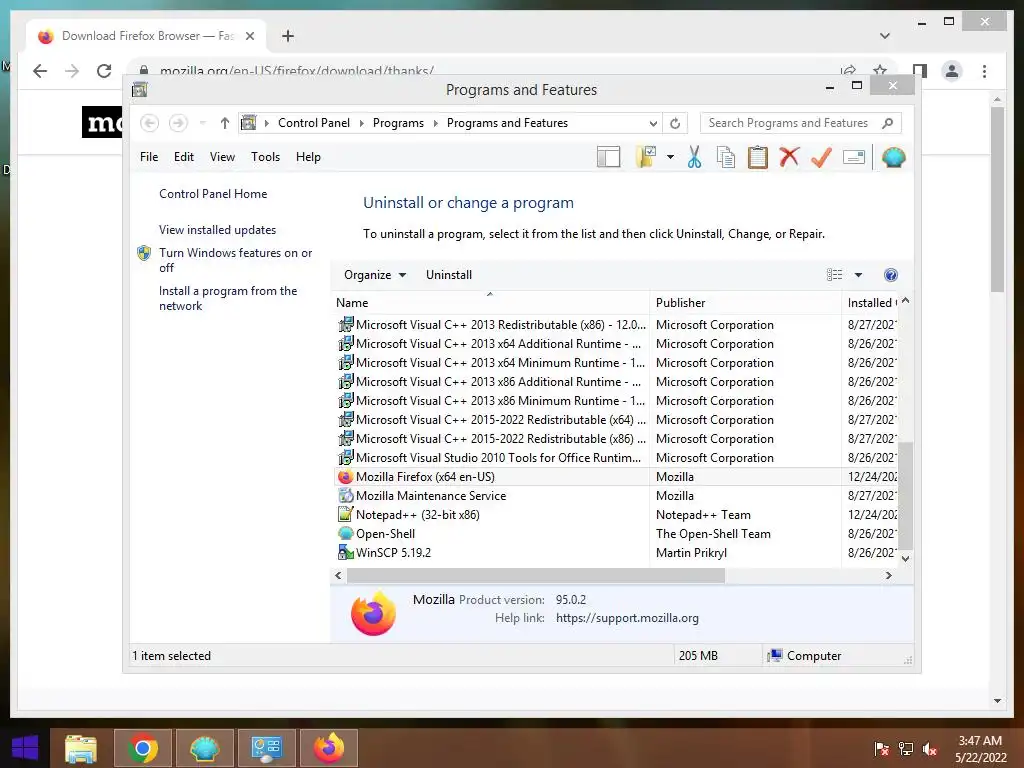
Task: Open Chrome's profile avatar icon
Action: pyautogui.click(x=952, y=71)
